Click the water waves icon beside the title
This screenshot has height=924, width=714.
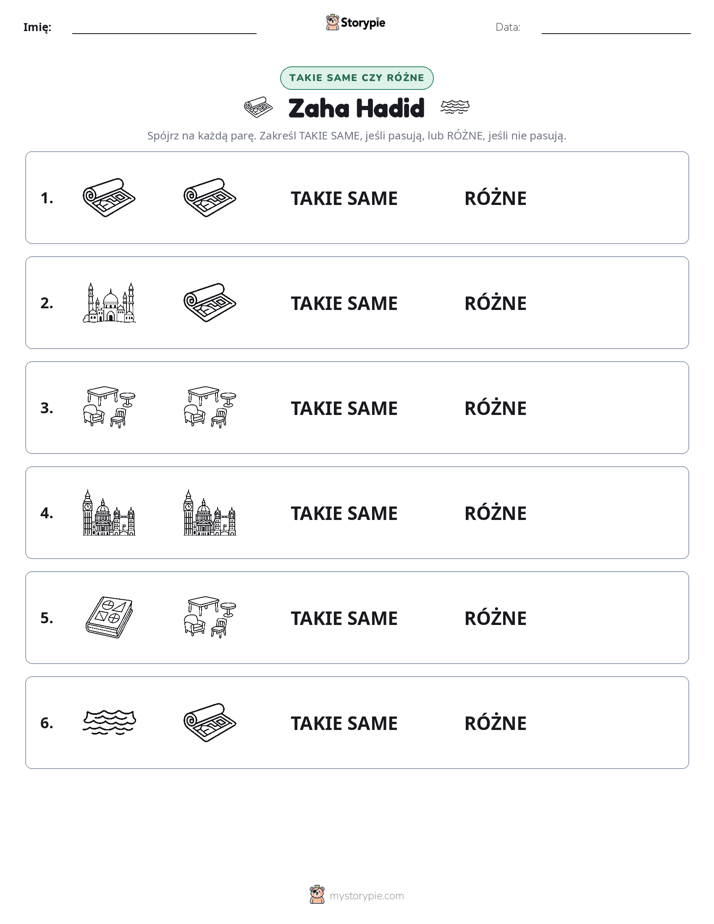455,107
